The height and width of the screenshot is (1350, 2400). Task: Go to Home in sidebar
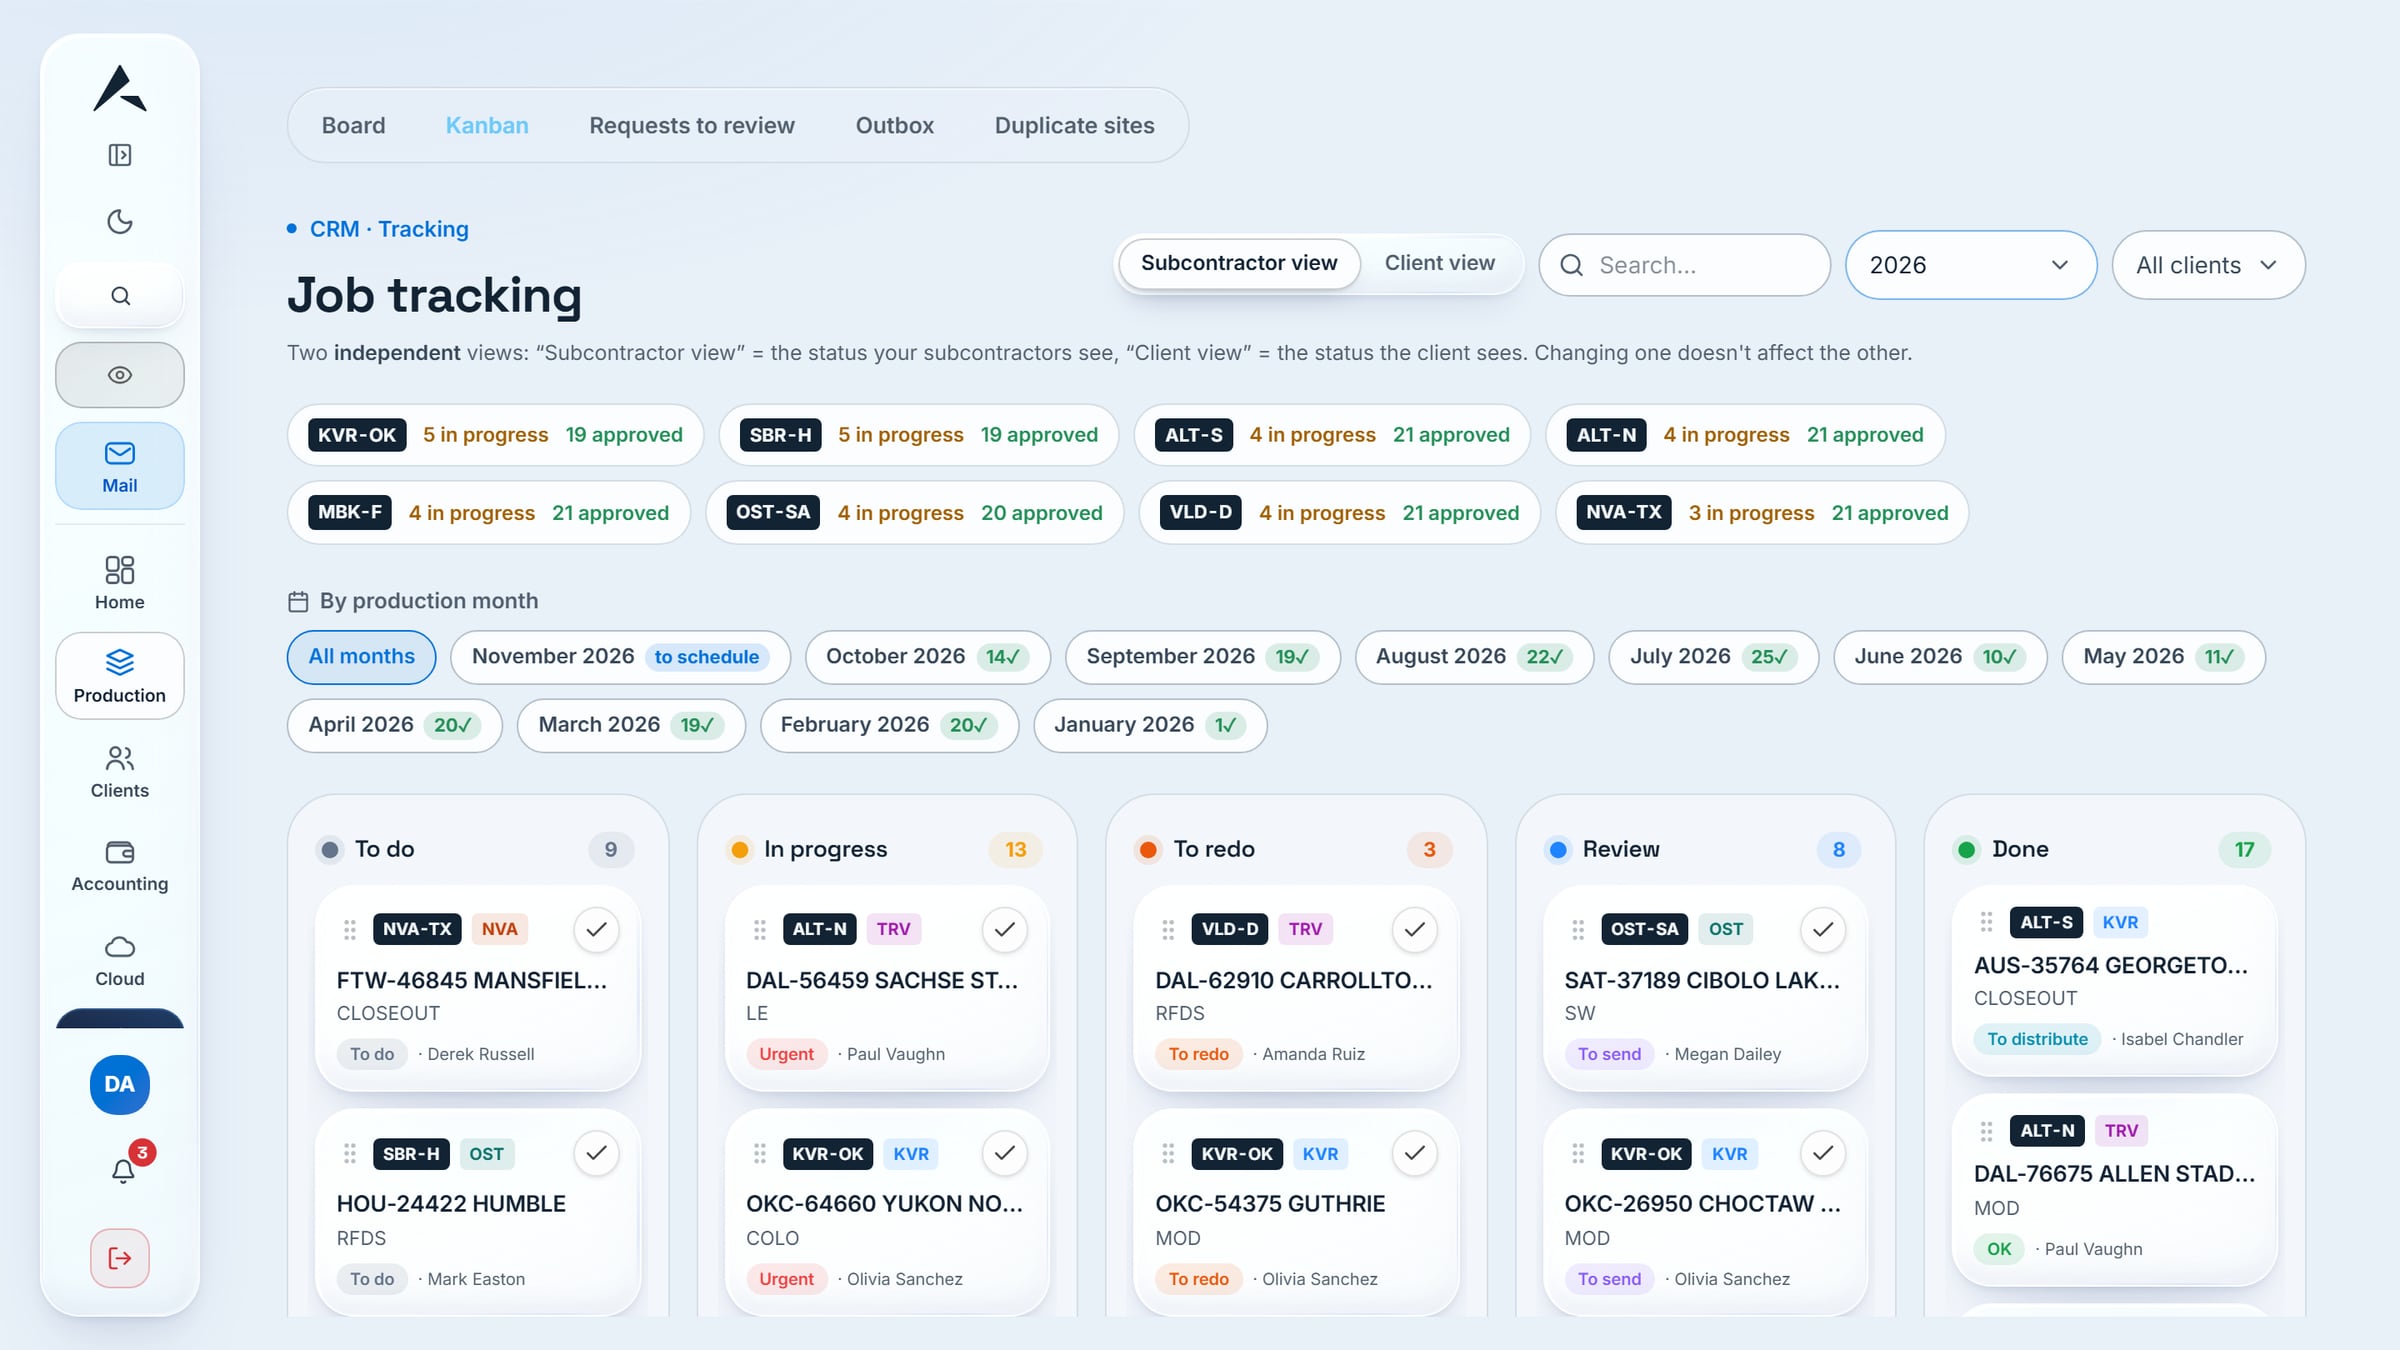pyautogui.click(x=120, y=583)
